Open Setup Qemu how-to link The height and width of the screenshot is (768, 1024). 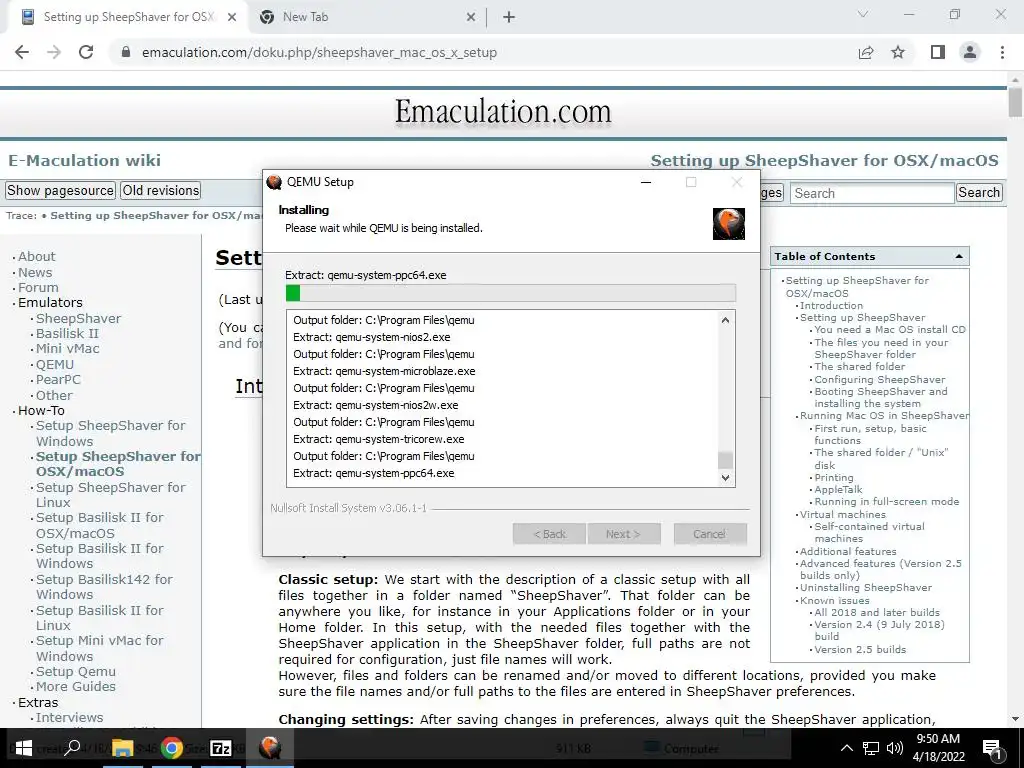pyautogui.click(x=76, y=671)
